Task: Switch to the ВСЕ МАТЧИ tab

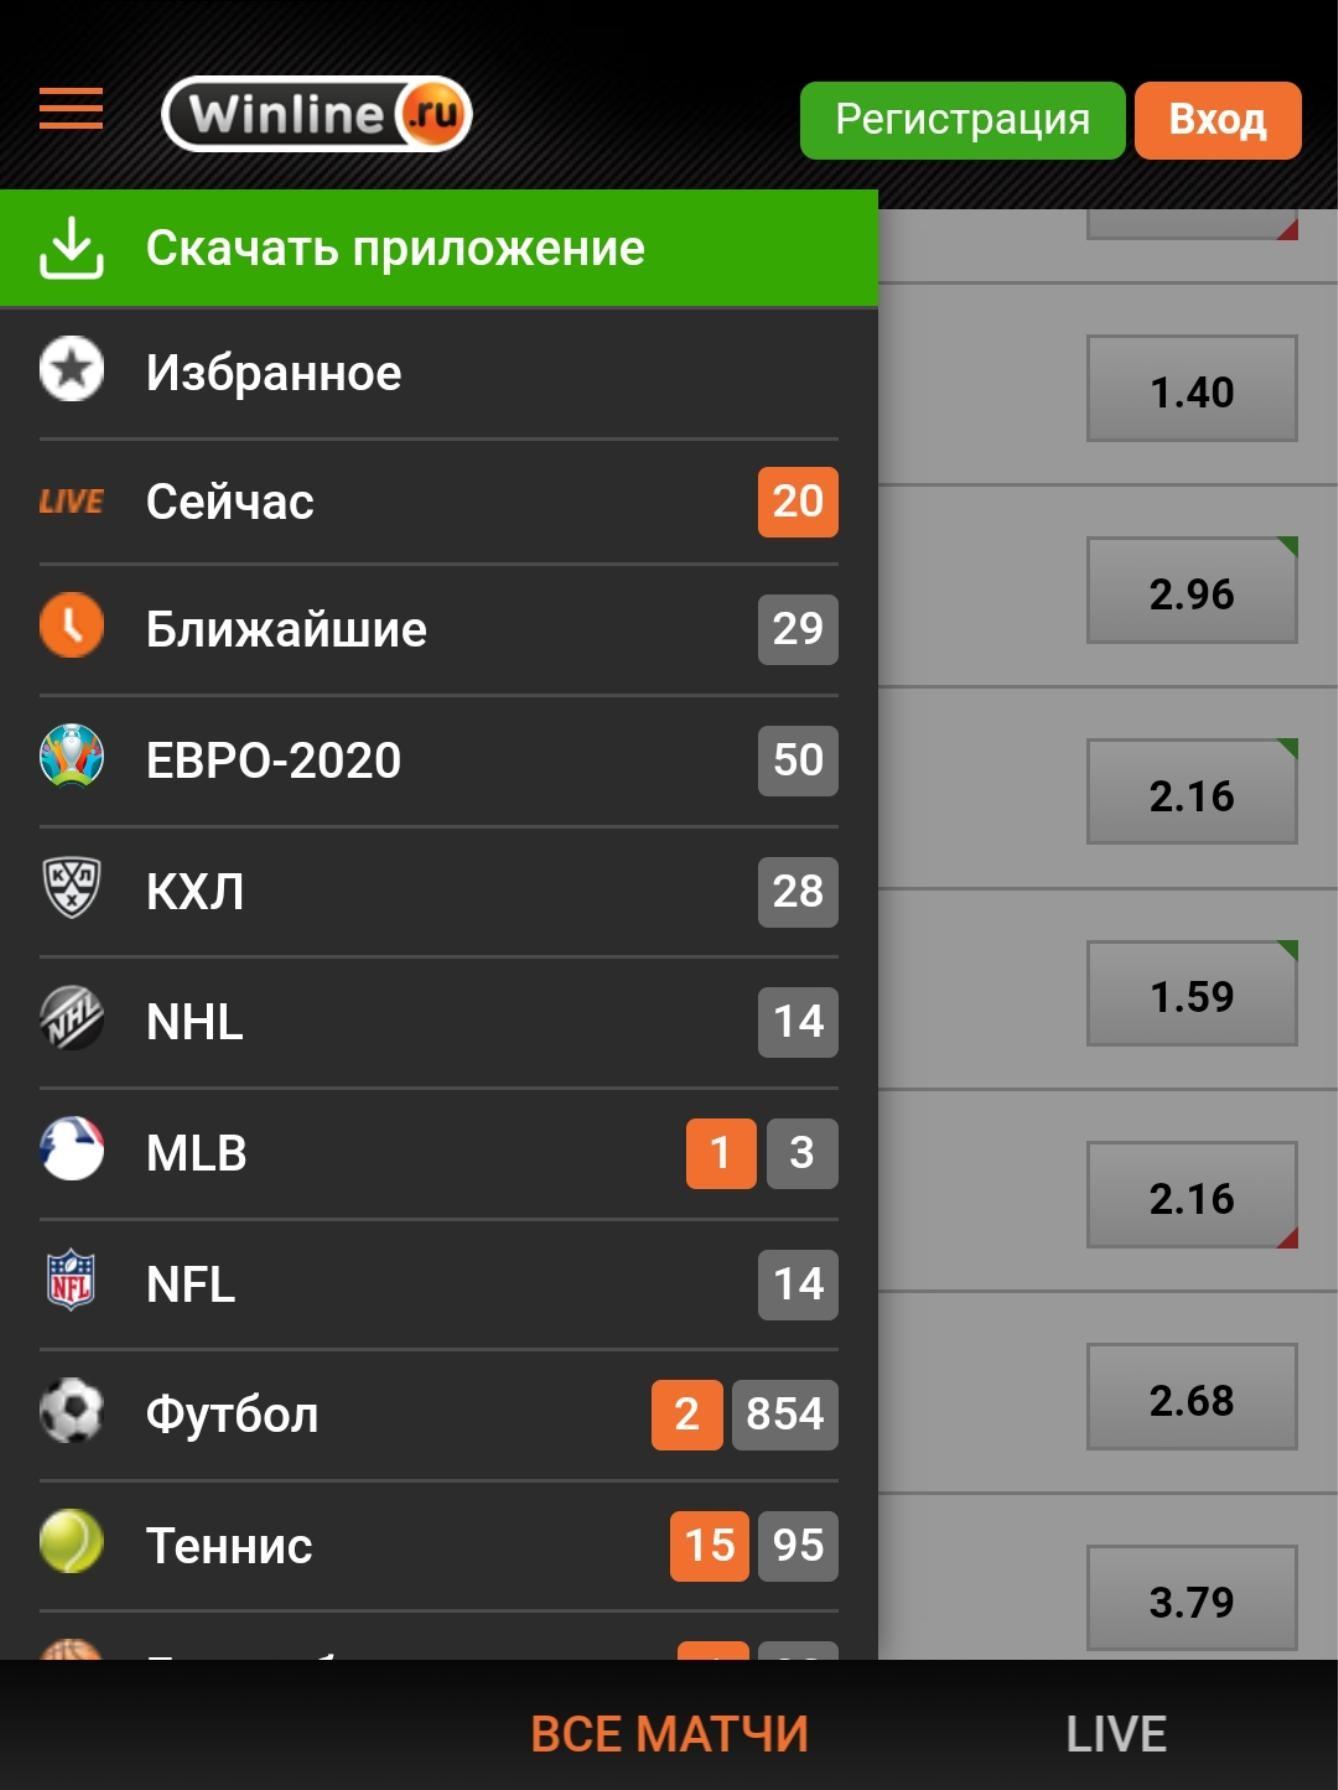Action: coord(669,1733)
